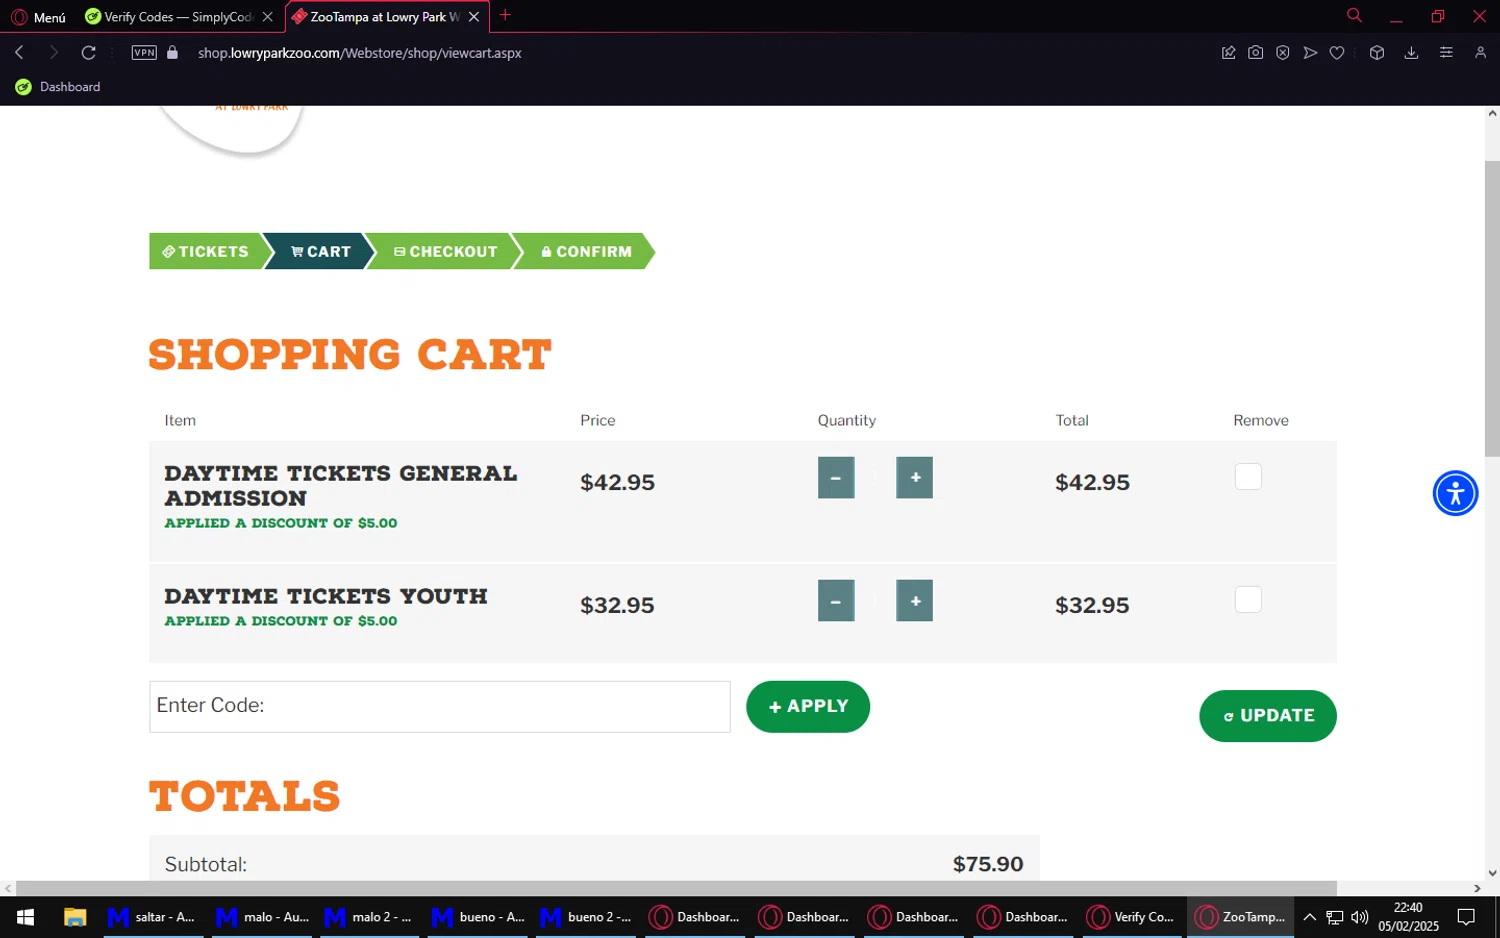Open the 'bueno - A...' taskbar window
The height and width of the screenshot is (938, 1500).
click(x=478, y=917)
